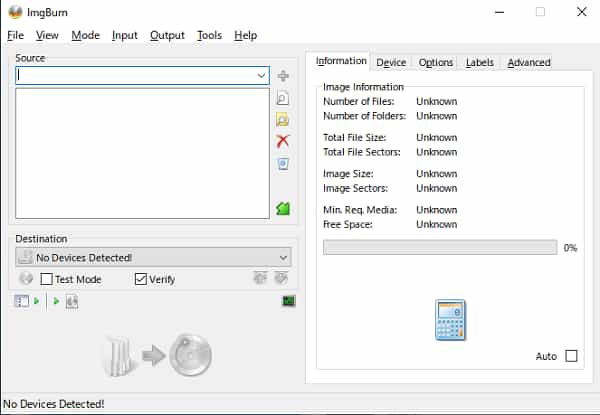This screenshot has height=415, width=600.
Task: Click the browse for folder icon
Action: [283, 120]
